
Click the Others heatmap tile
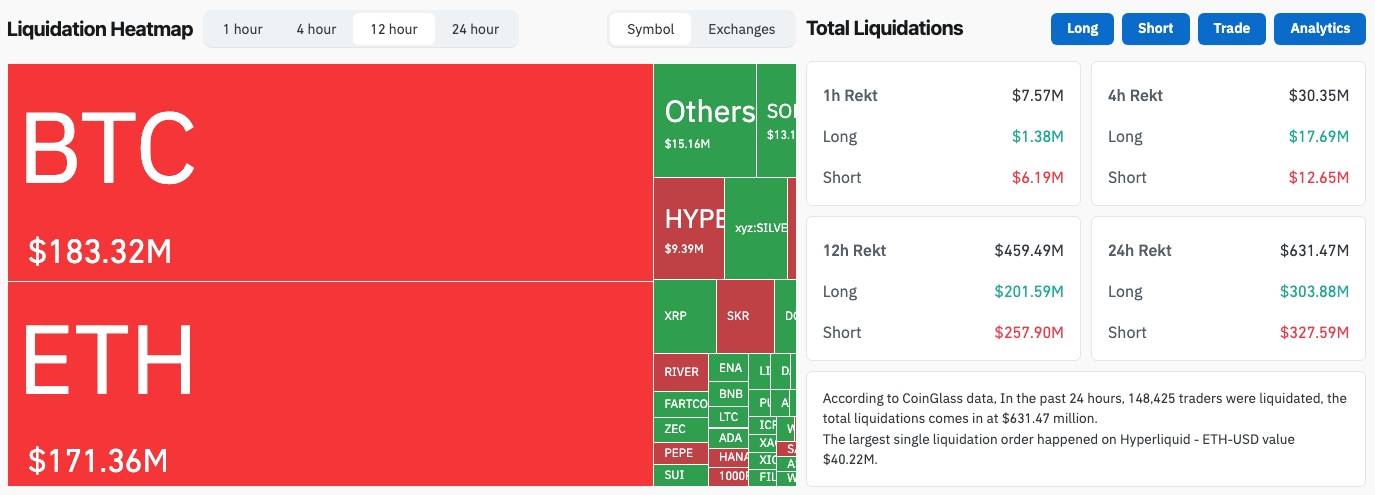point(704,120)
